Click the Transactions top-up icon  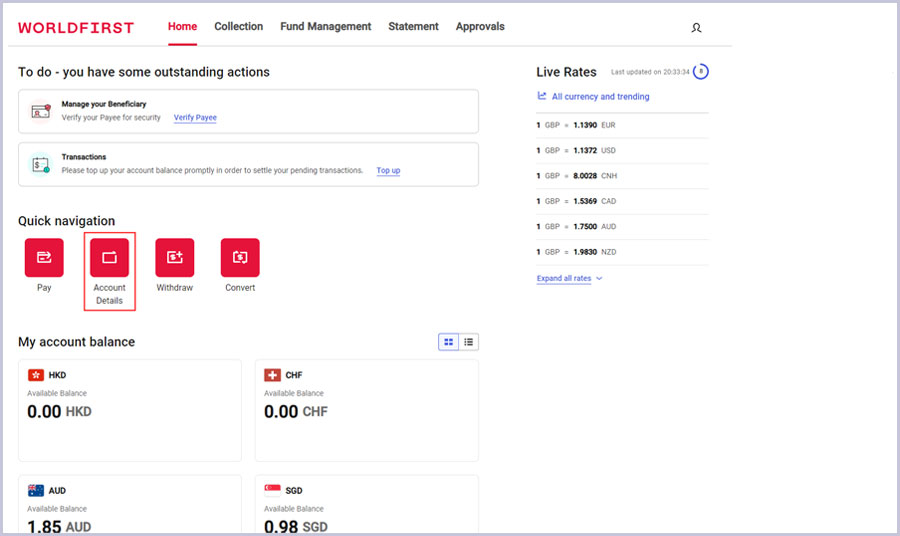[40, 164]
